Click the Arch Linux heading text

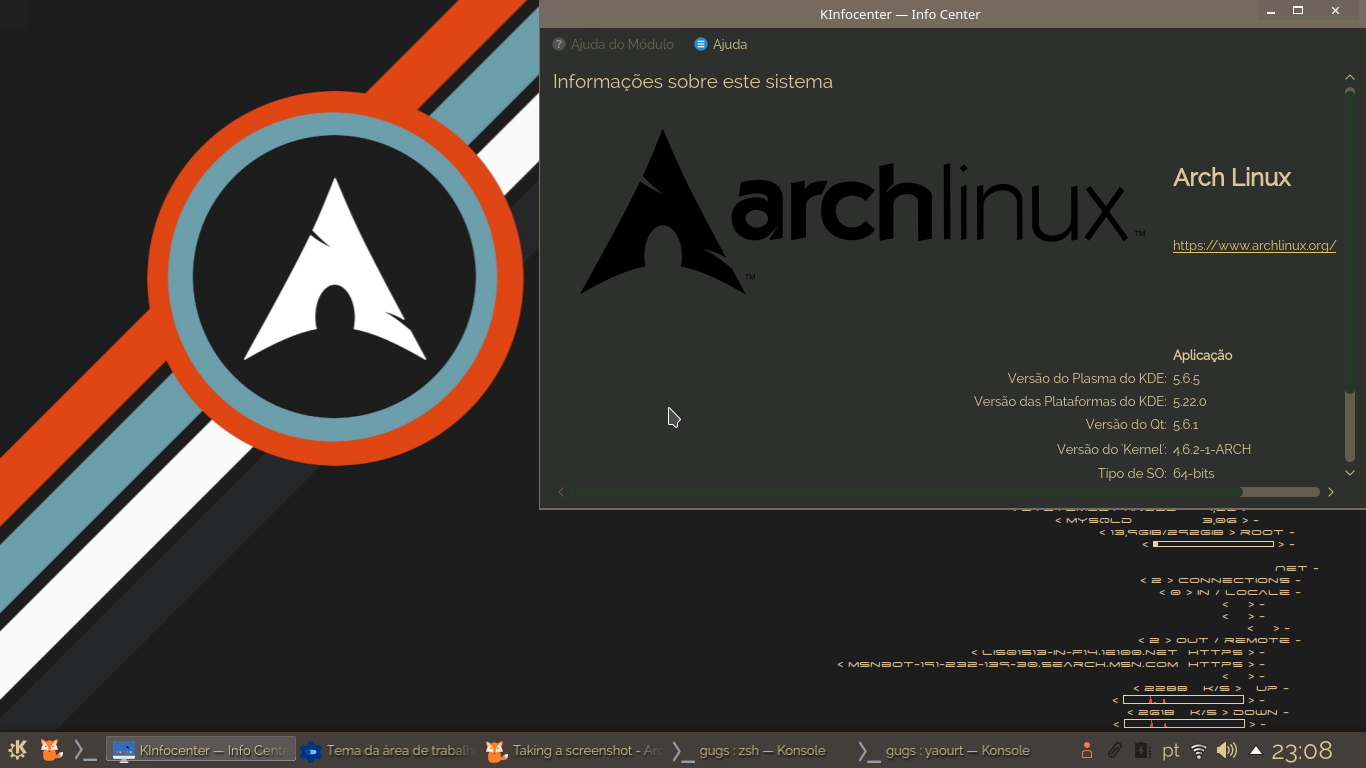tap(1232, 177)
